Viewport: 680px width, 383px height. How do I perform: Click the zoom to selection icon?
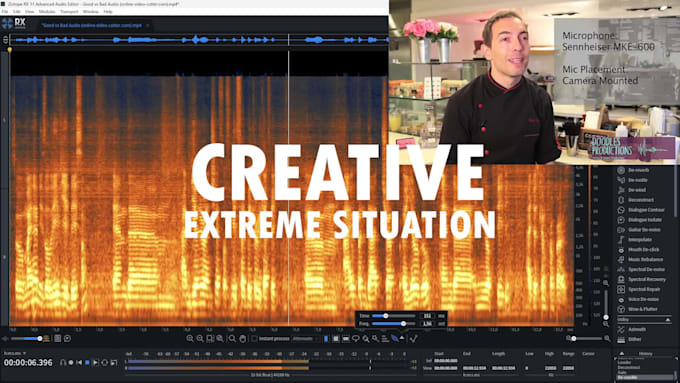pos(209,338)
